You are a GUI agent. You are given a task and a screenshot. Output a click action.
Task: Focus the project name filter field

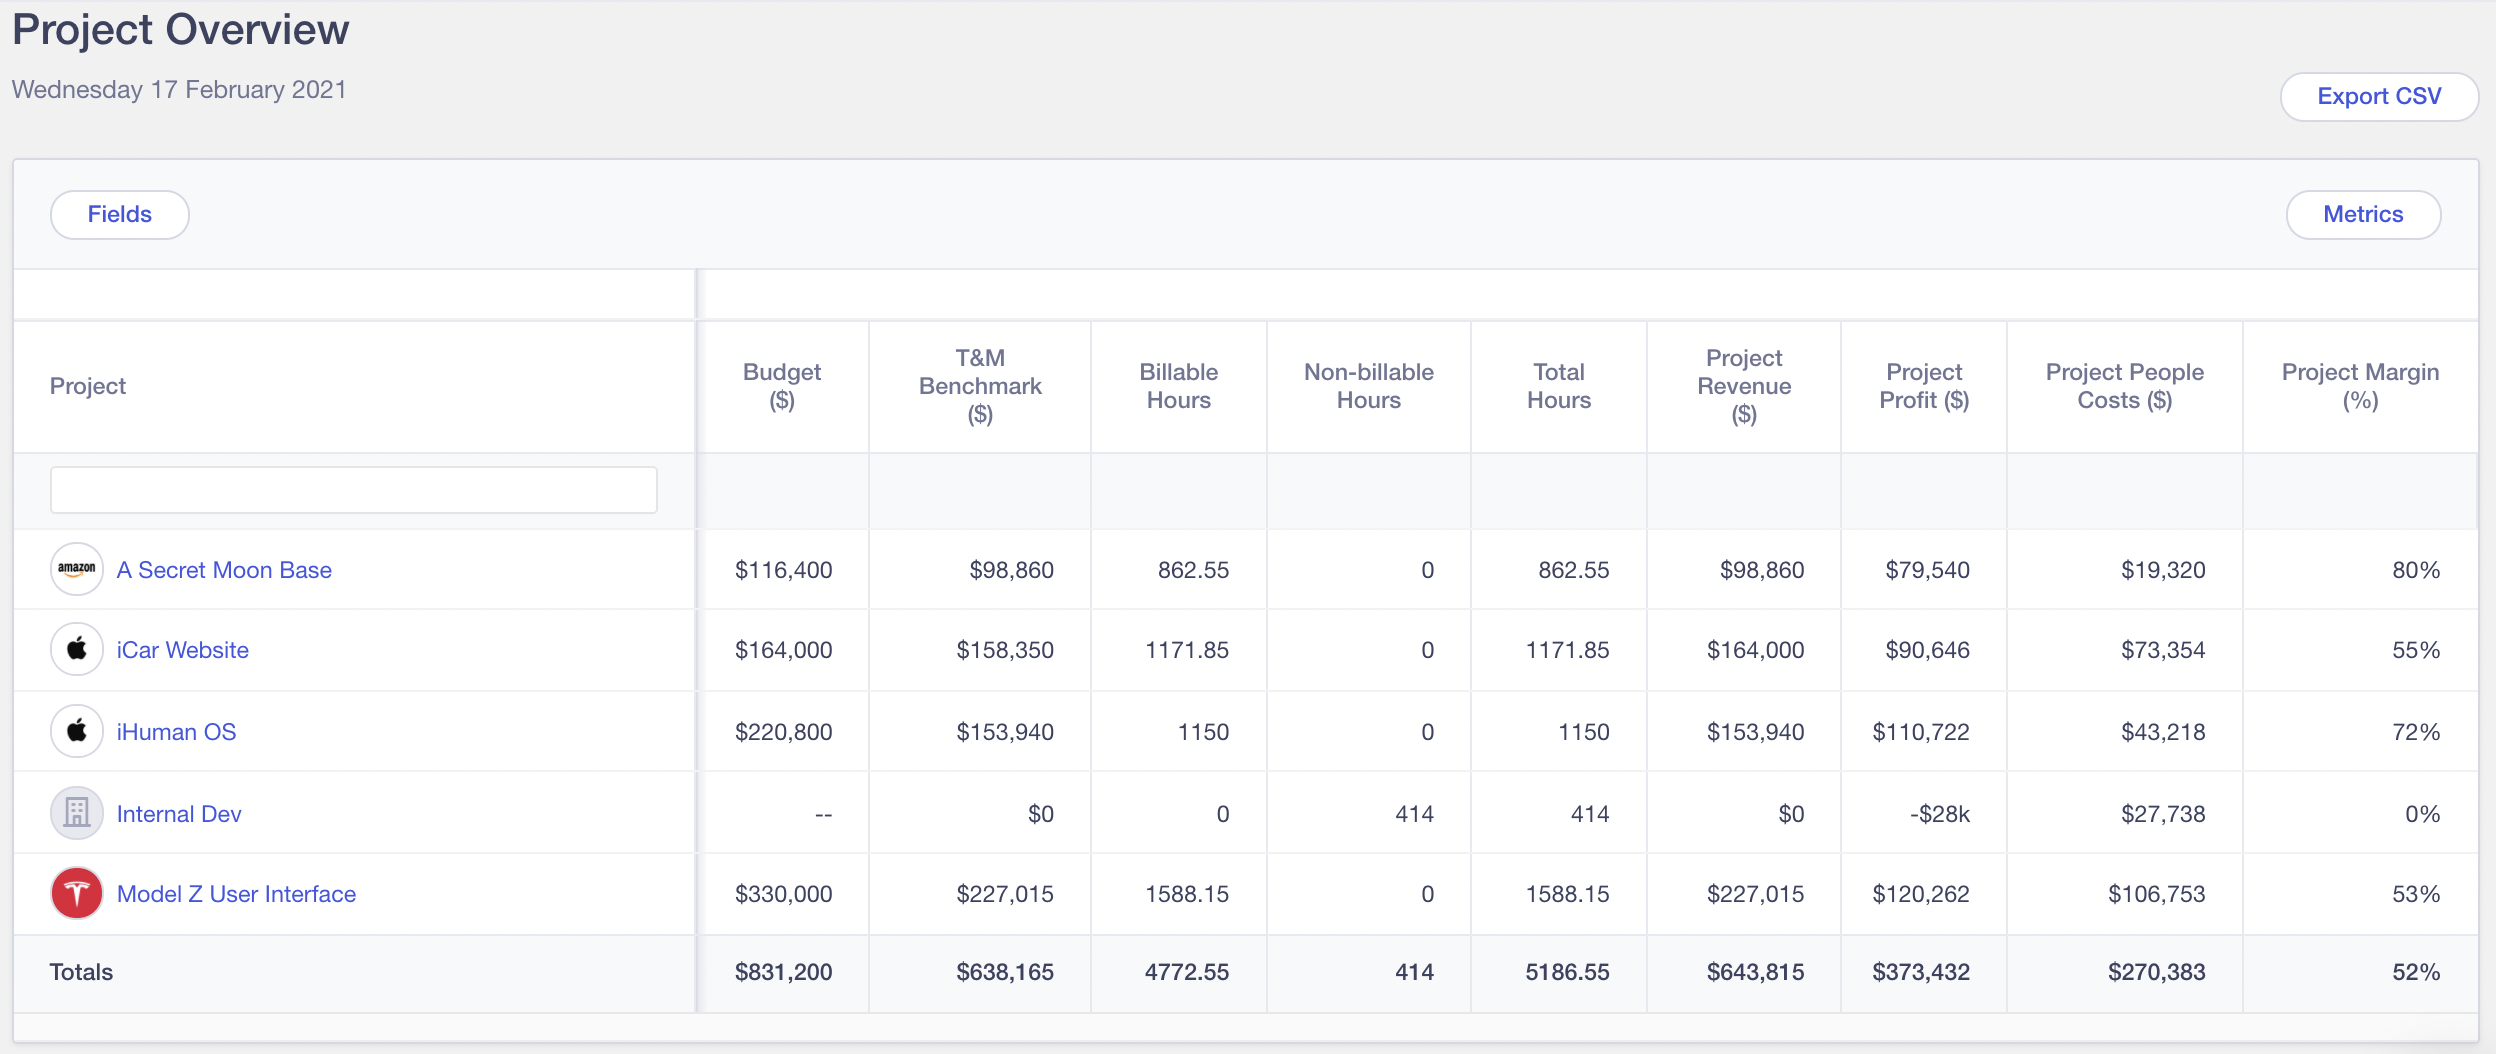tap(354, 490)
